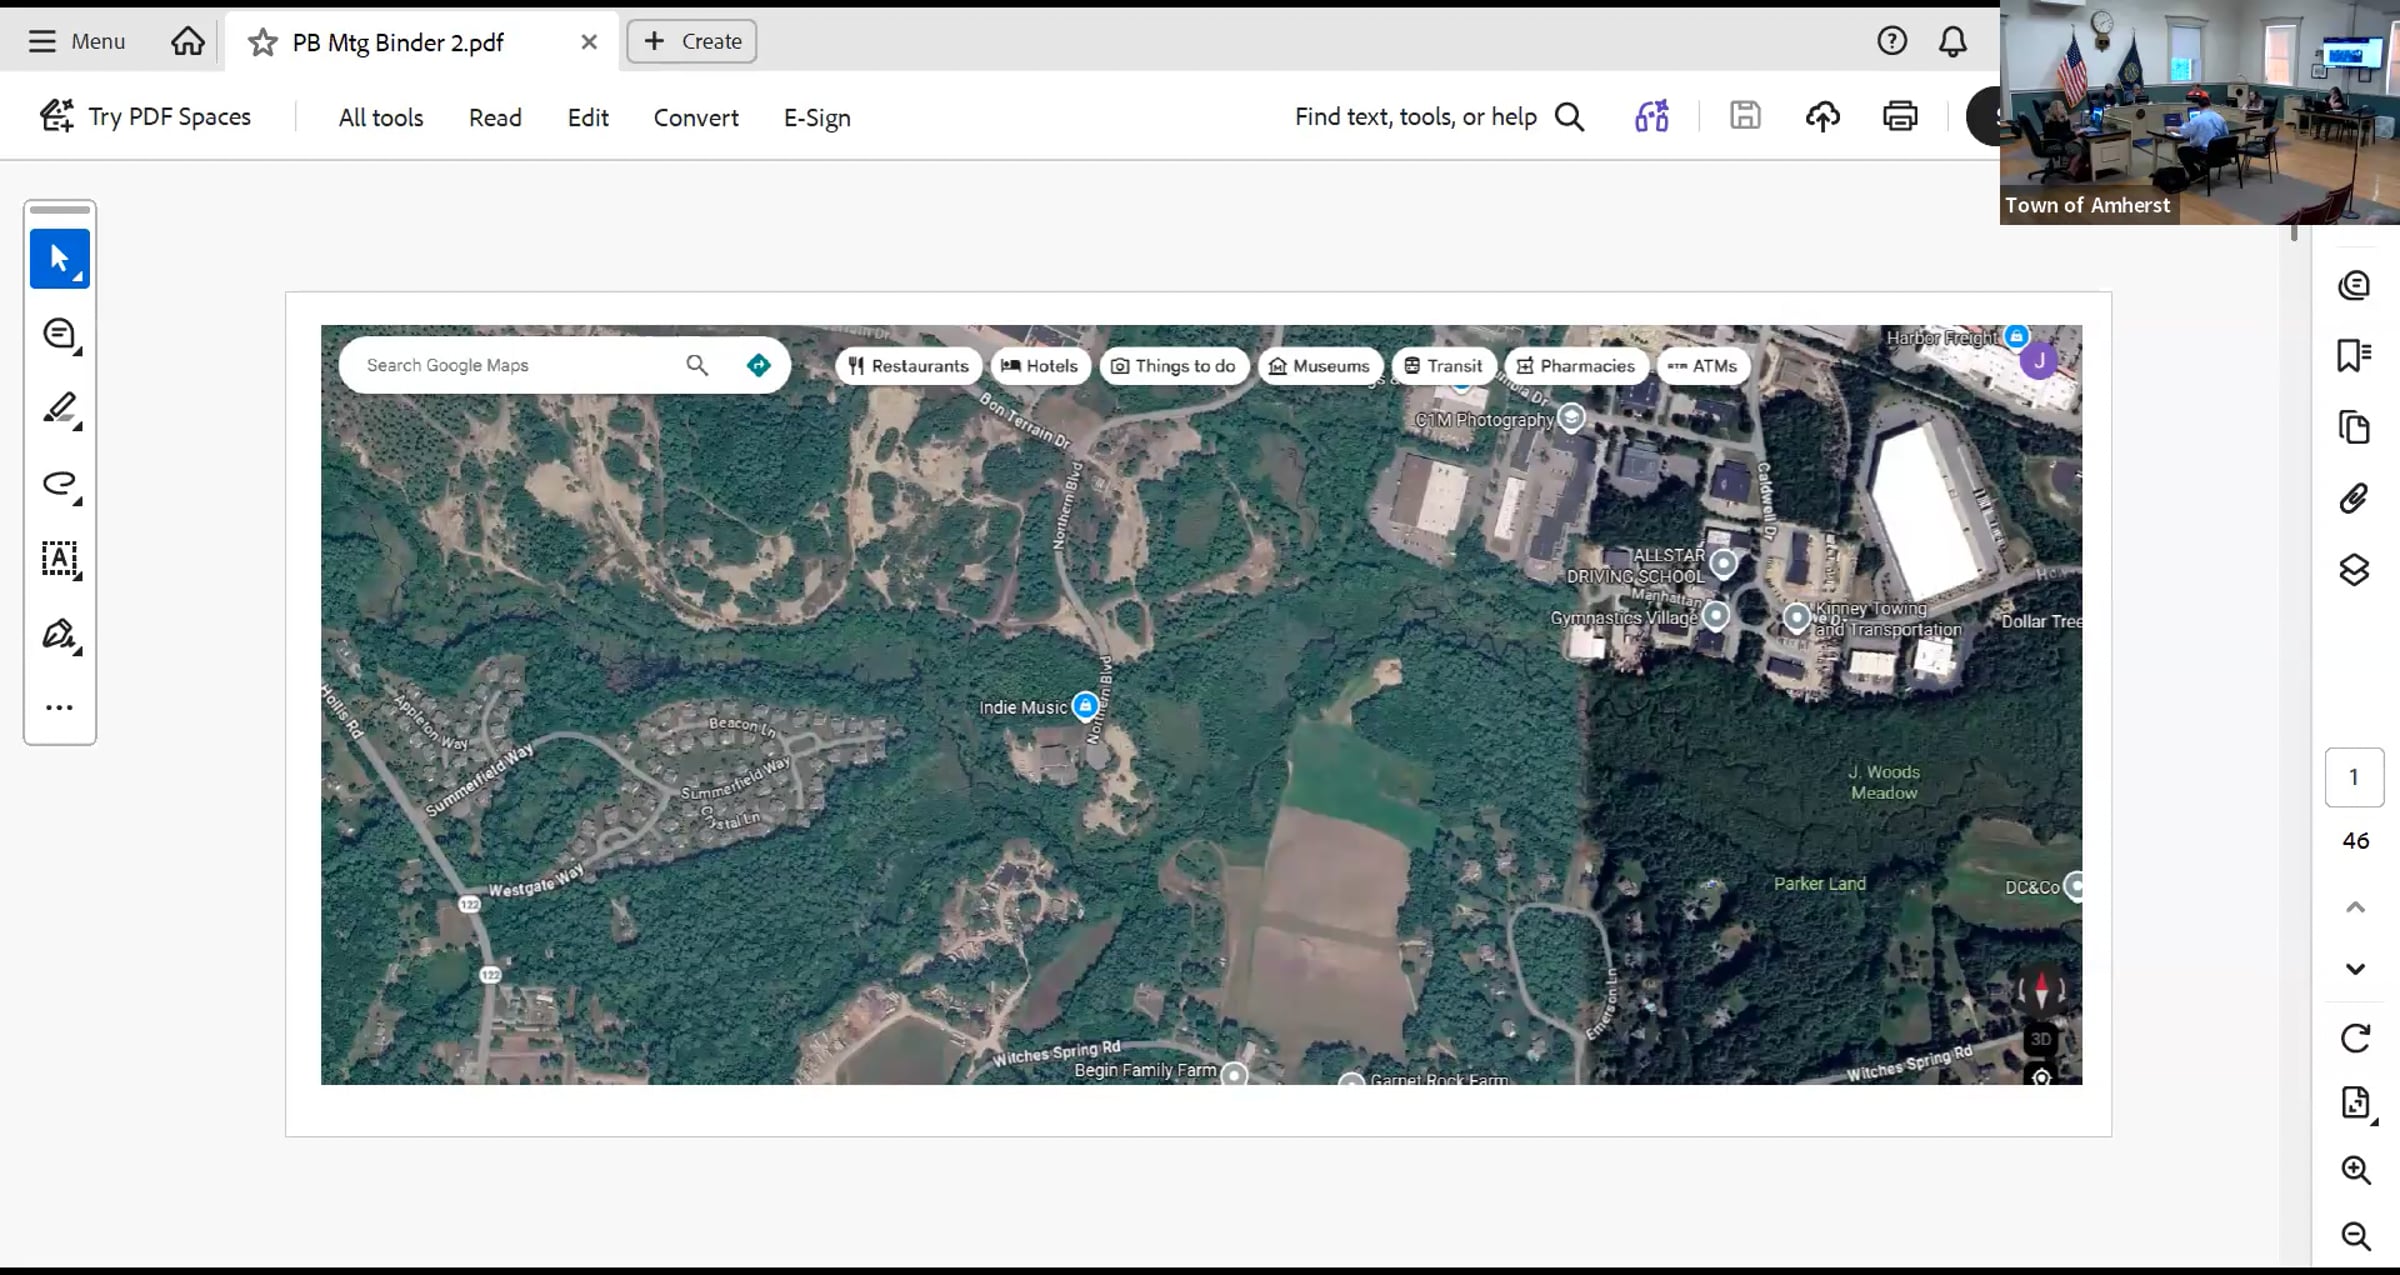Select the Highlight pen tool
The width and height of the screenshot is (2400, 1275).
point(60,409)
